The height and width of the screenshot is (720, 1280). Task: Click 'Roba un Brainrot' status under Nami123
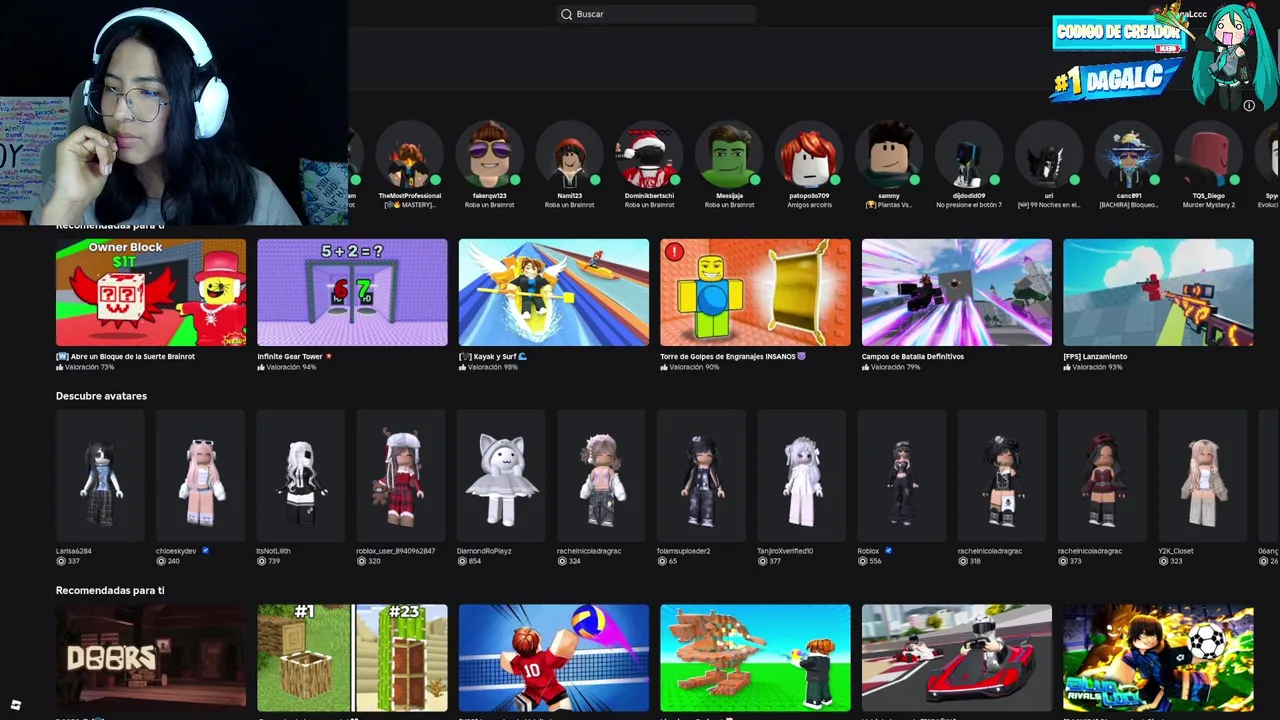coord(569,205)
